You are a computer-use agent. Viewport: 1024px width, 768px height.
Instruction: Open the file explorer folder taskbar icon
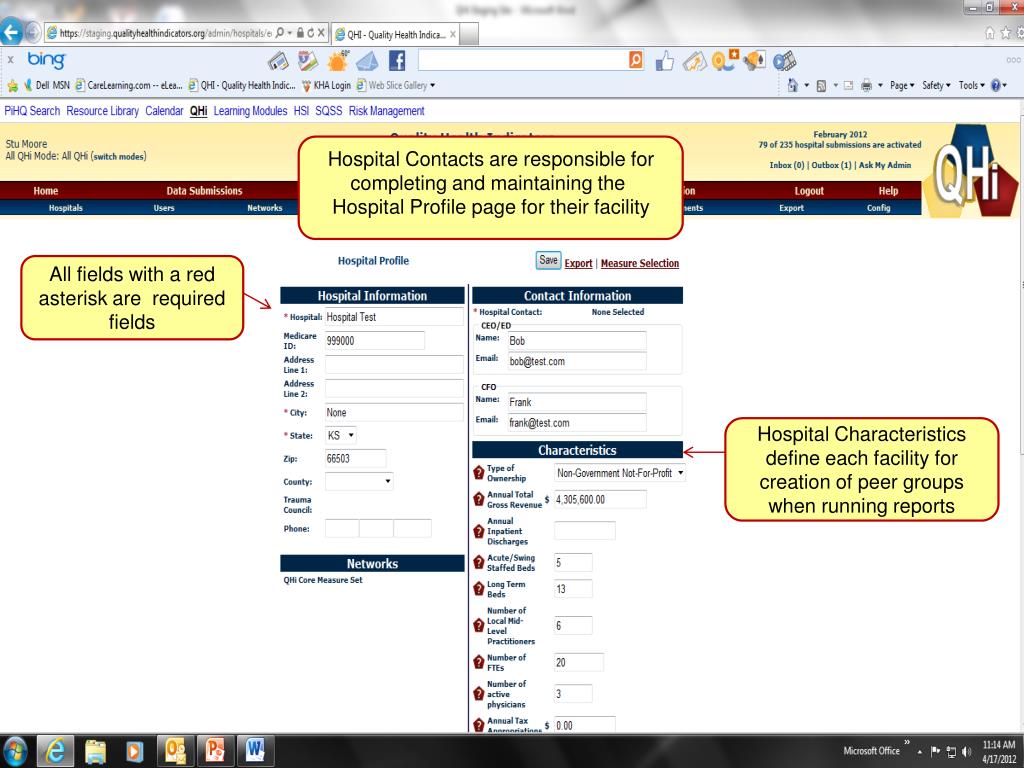(x=95, y=751)
